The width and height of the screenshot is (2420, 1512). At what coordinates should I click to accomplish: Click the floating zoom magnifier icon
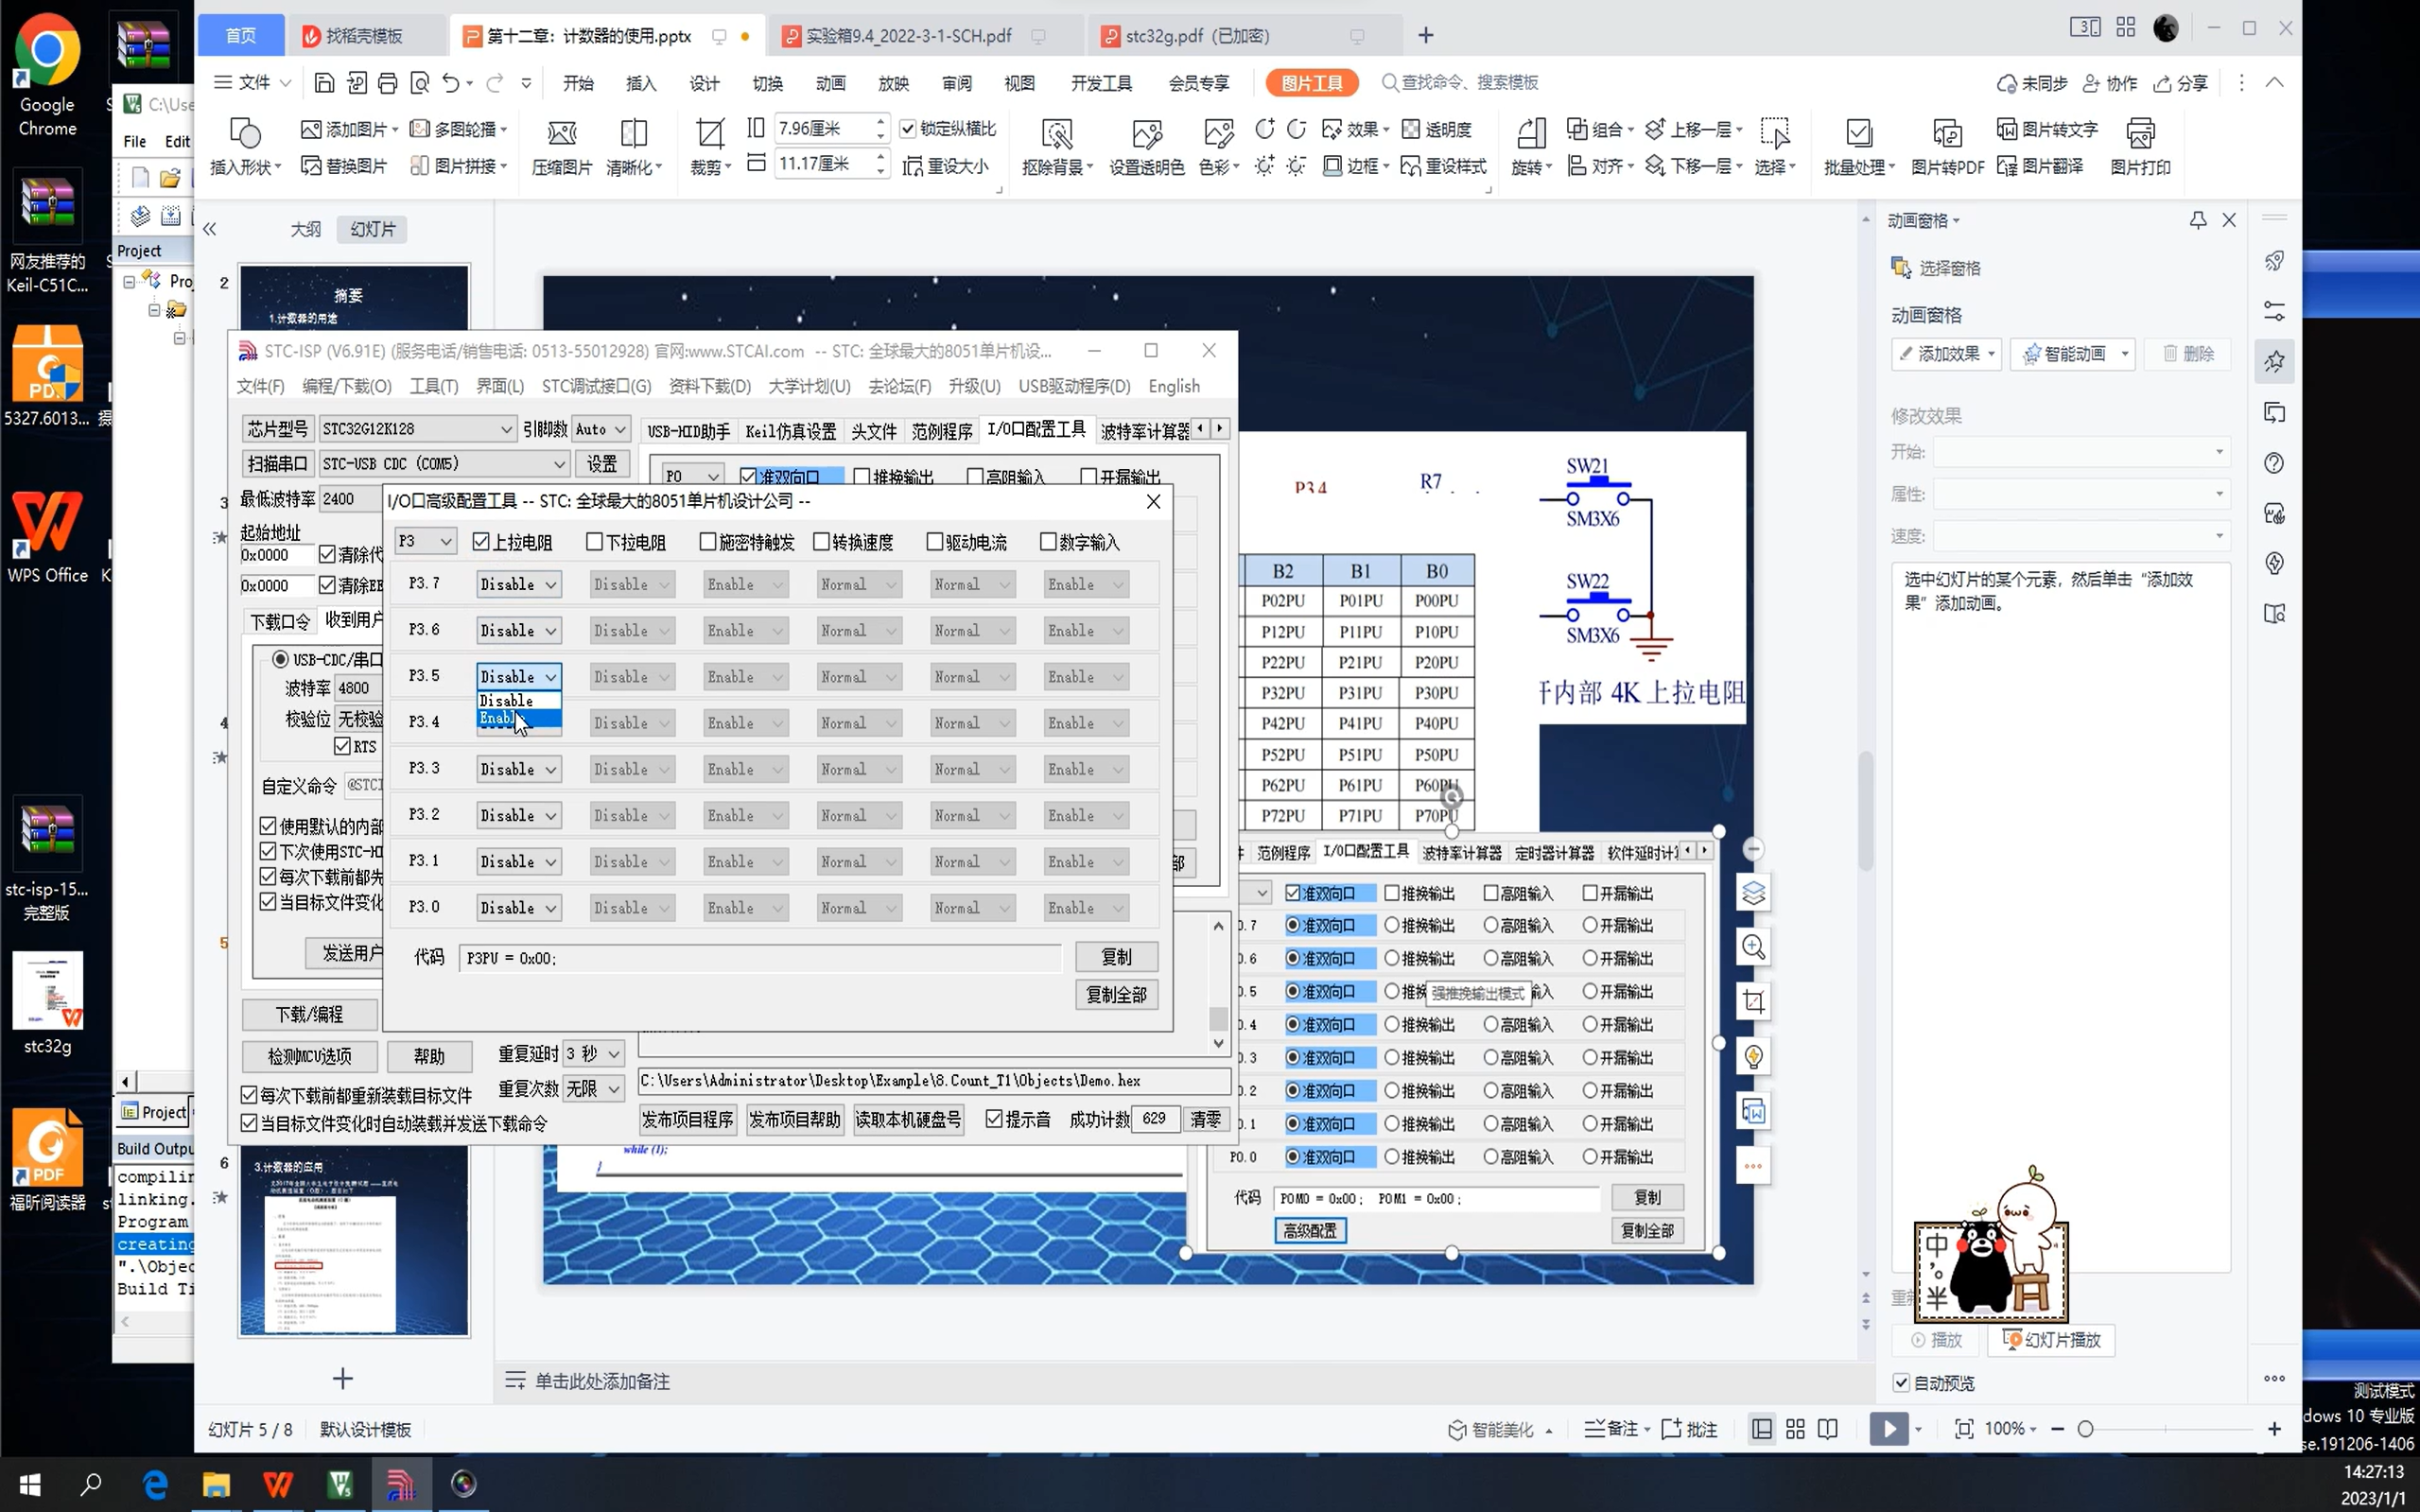1753,947
